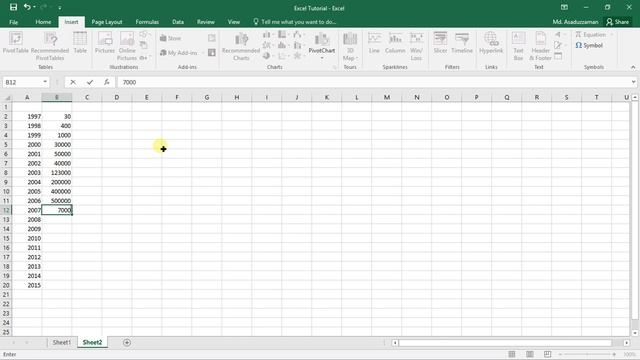
Task: Insert a Text Box
Action: [x=518, y=46]
